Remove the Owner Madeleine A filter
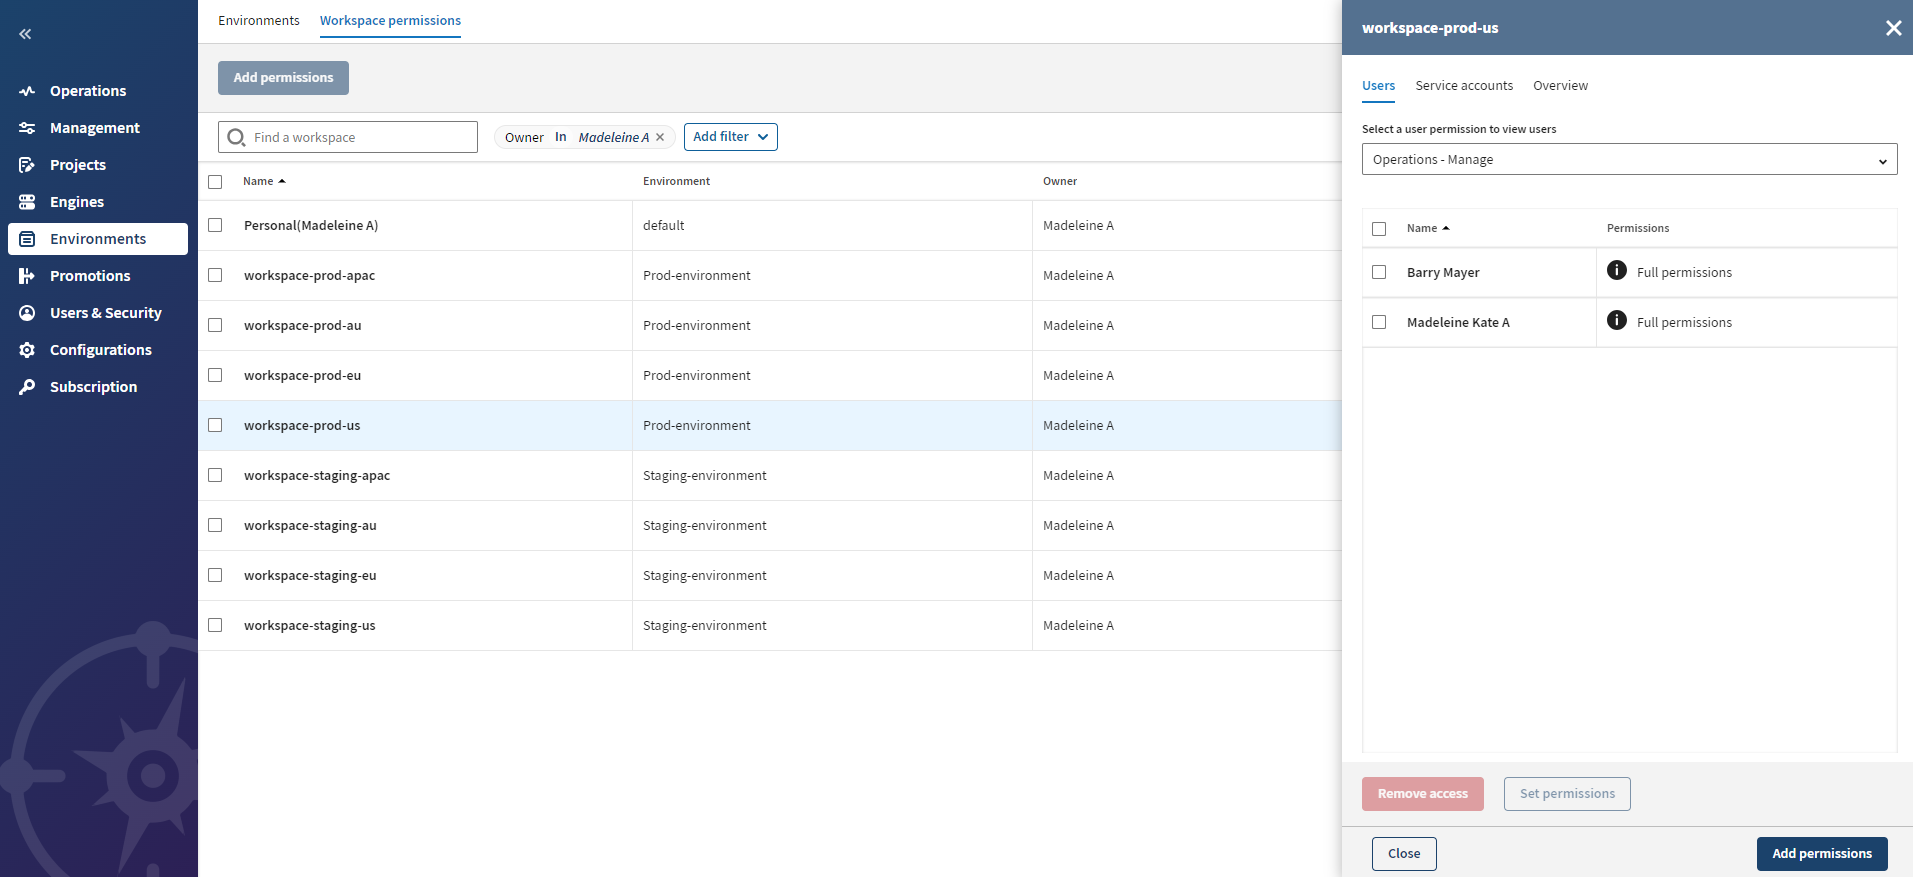The image size is (1913, 877). (x=660, y=138)
